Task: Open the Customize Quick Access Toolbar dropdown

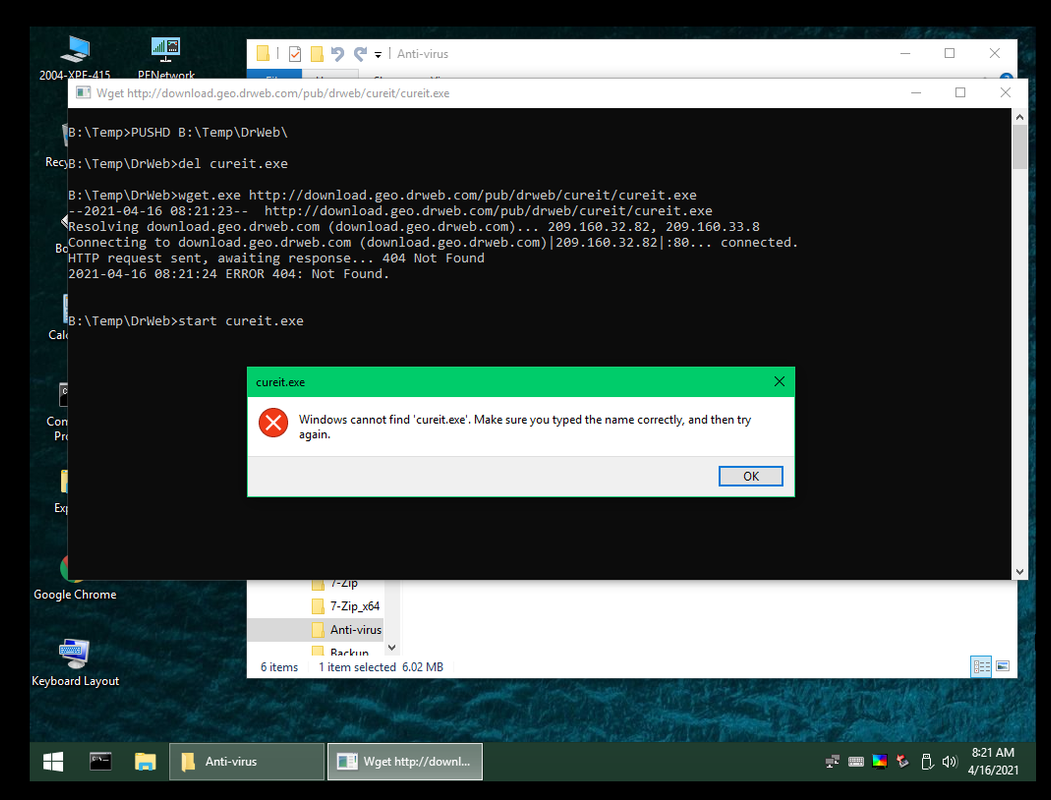Action: coord(378,54)
